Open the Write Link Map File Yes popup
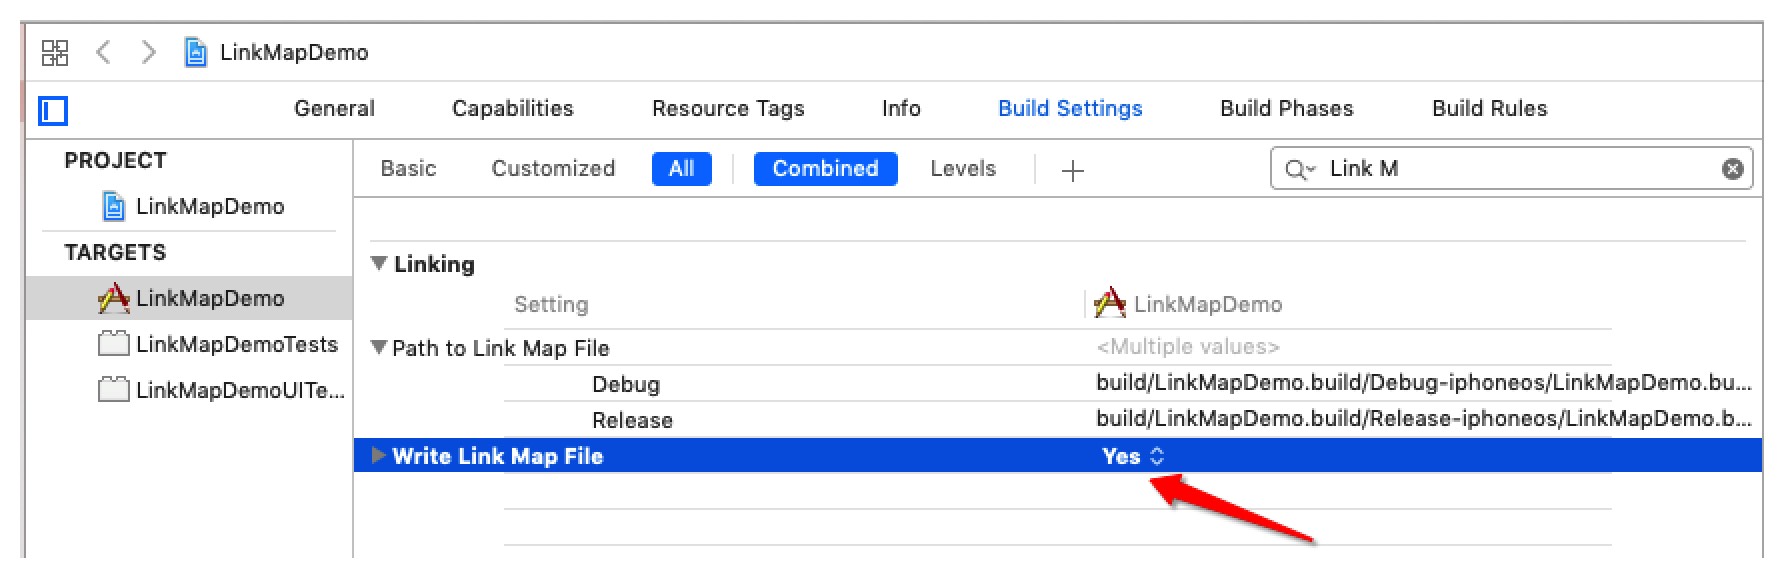Image resolution: width=1784 pixels, height=578 pixels. coord(1132,456)
